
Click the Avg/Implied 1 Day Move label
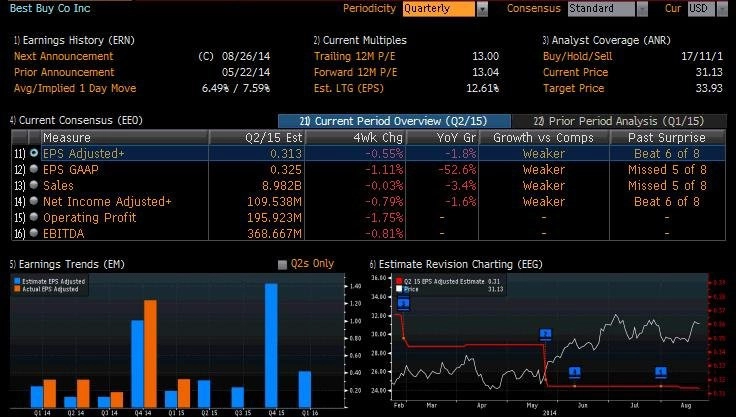click(x=75, y=88)
